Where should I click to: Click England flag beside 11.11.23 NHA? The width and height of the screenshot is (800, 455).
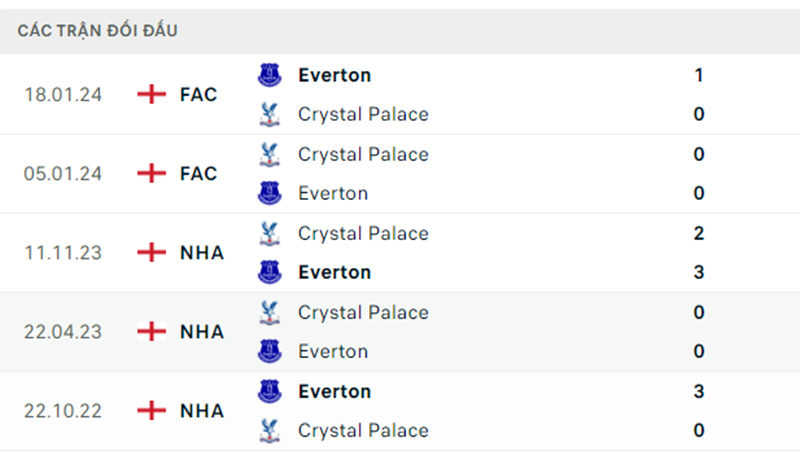152,252
